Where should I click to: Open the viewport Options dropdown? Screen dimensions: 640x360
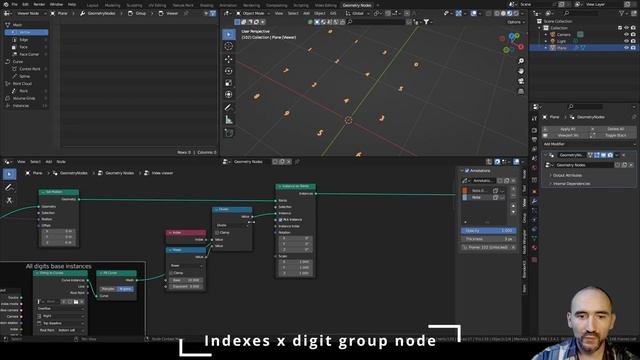coord(515,22)
